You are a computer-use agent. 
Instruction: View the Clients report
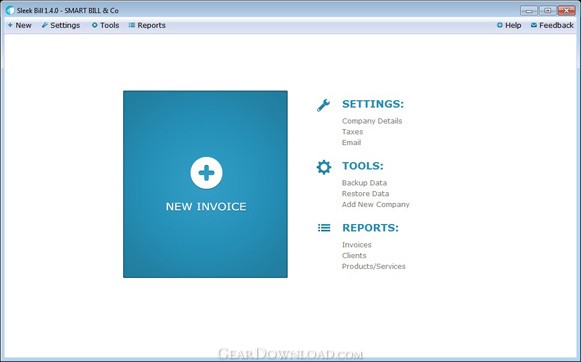click(354, 256)
